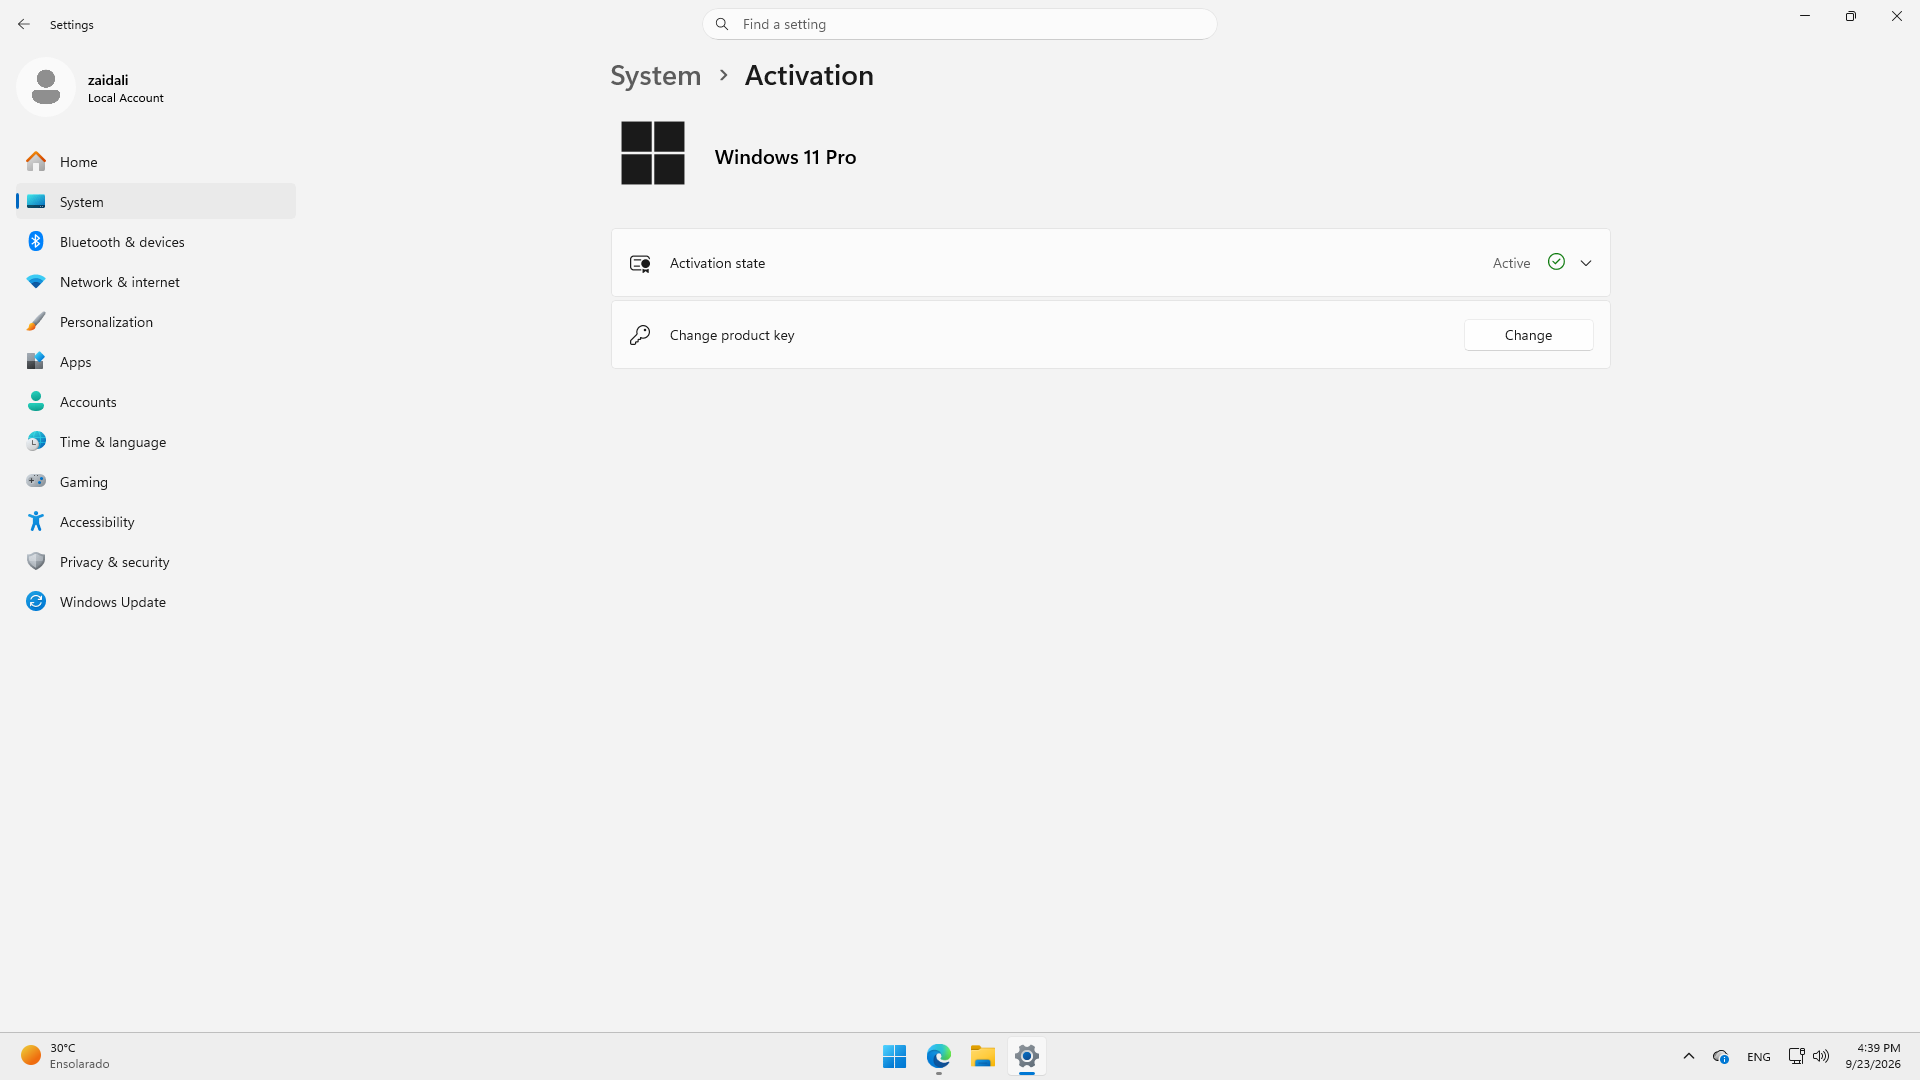Click the Activation state label
Image resolution: width=1920 pixels, height=1080 pixels.
coord(717,263)
